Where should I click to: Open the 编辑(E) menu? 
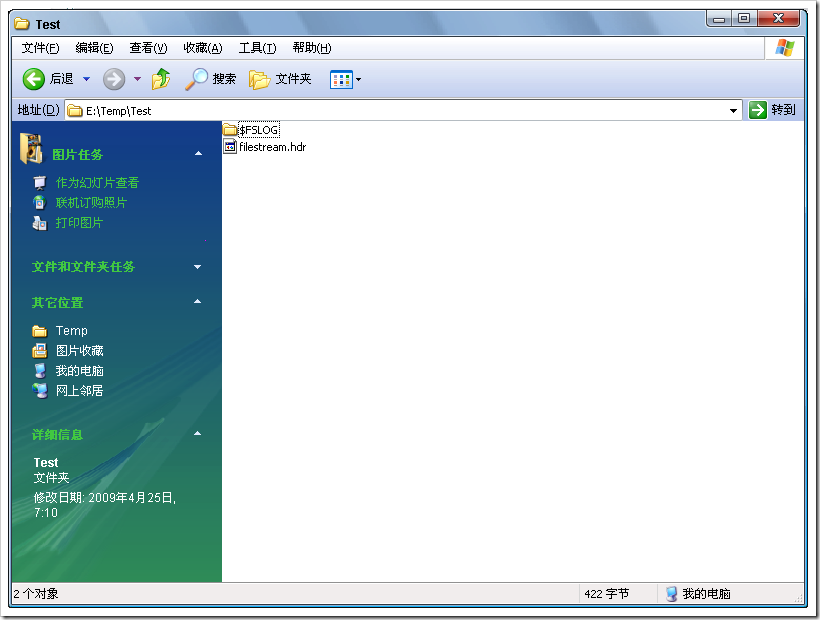click(x=94, y=48)
